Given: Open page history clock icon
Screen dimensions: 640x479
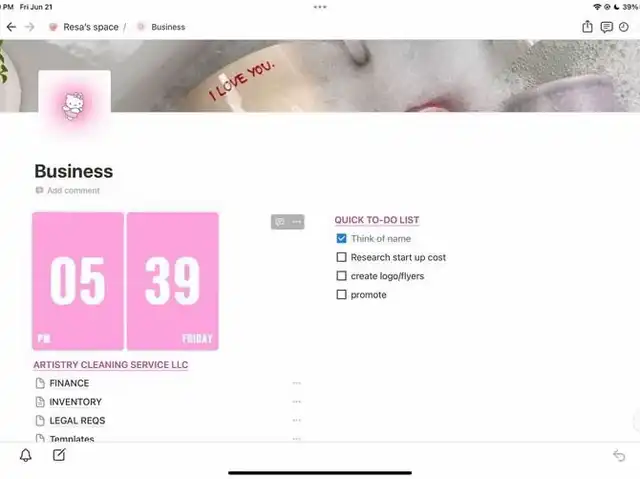Looking at the screenshot, I should [623, 27].
